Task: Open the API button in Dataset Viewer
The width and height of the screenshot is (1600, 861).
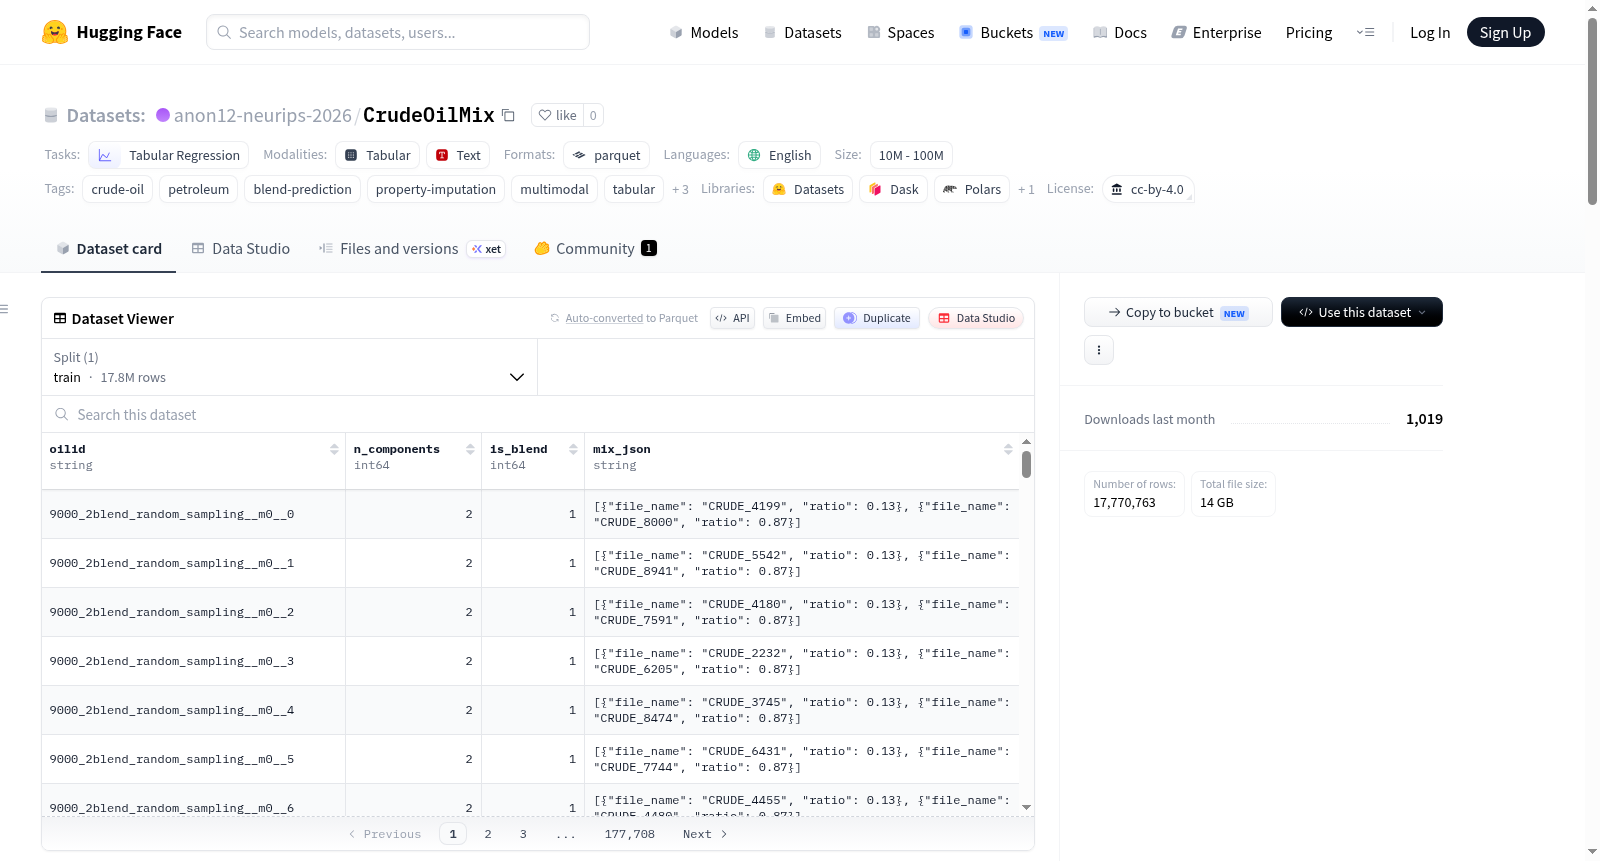Action: (732, 318)
